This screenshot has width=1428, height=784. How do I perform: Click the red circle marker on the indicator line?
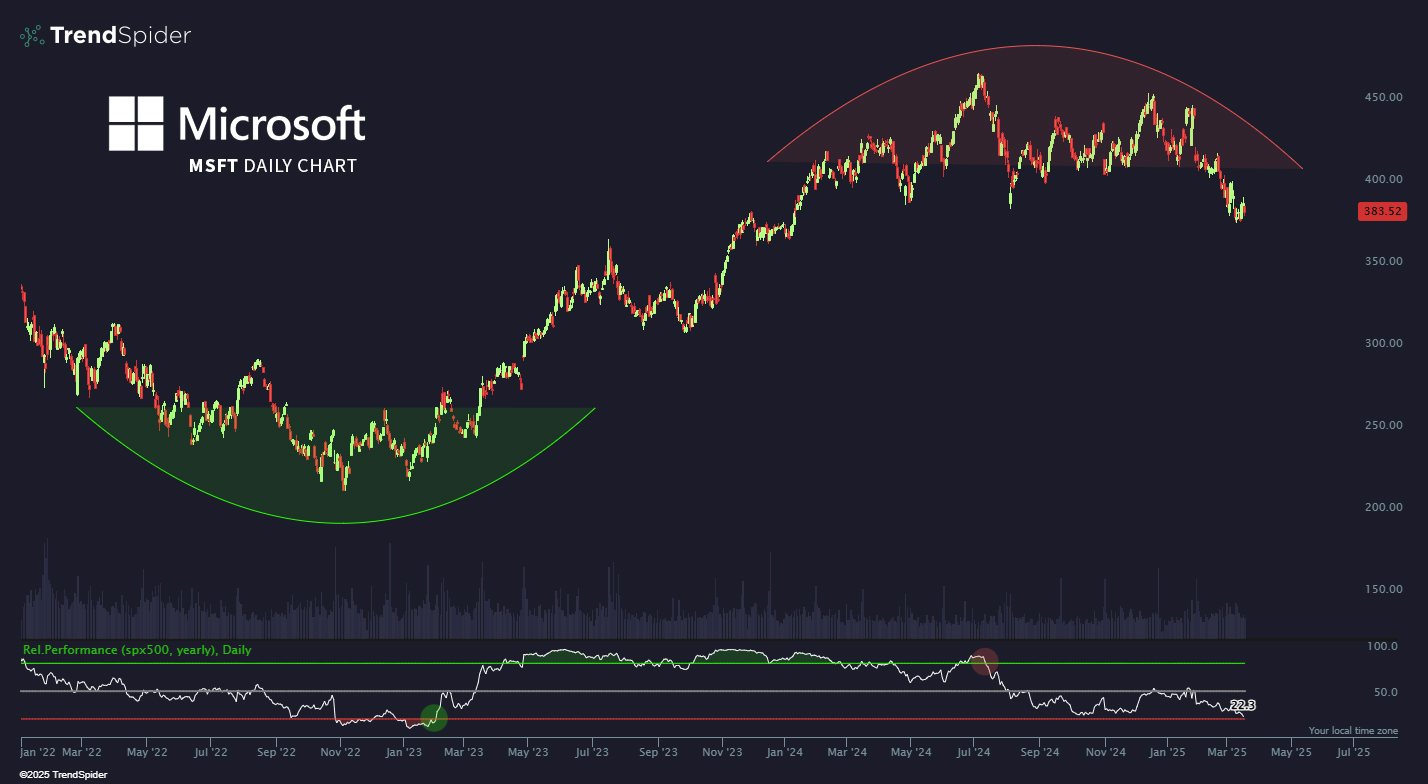(x=985, y=661)
